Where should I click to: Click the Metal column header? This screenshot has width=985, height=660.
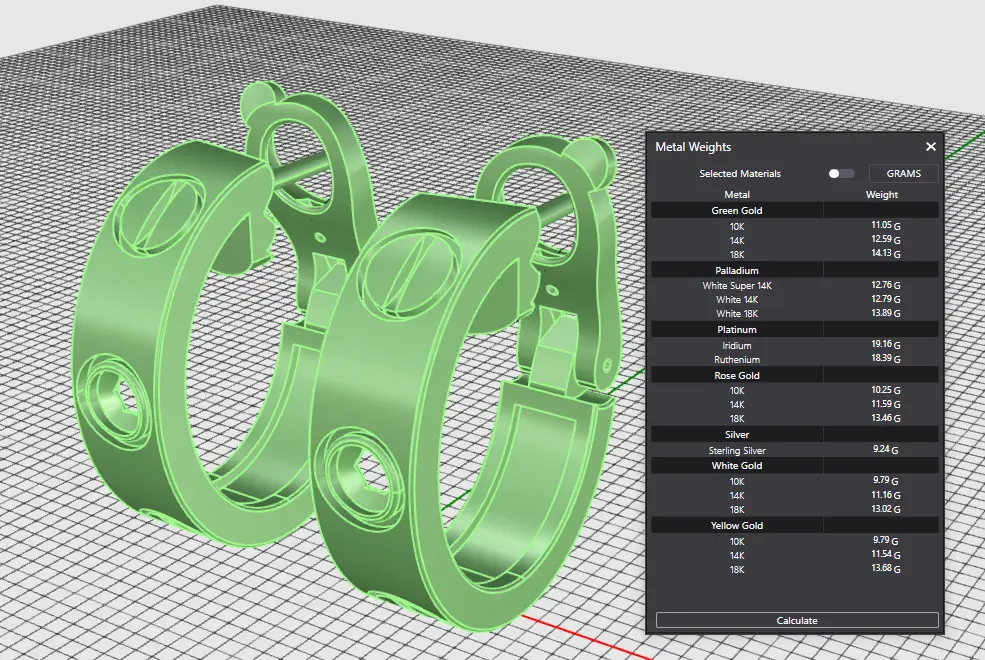(736, 194)
